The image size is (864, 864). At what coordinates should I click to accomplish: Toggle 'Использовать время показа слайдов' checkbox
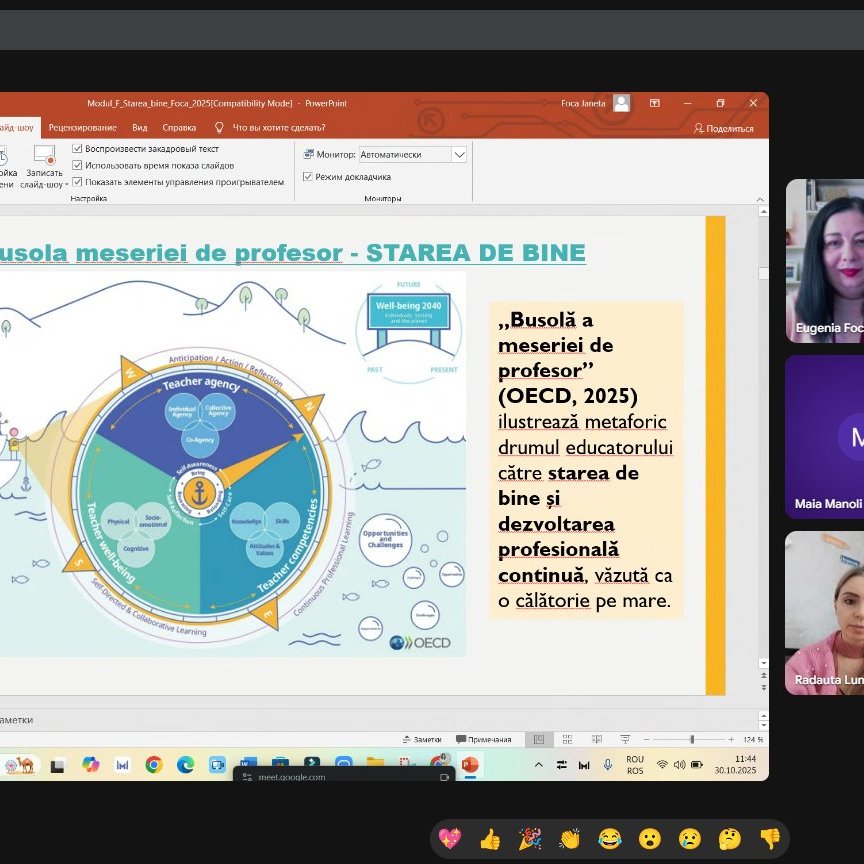click(78, 165)
